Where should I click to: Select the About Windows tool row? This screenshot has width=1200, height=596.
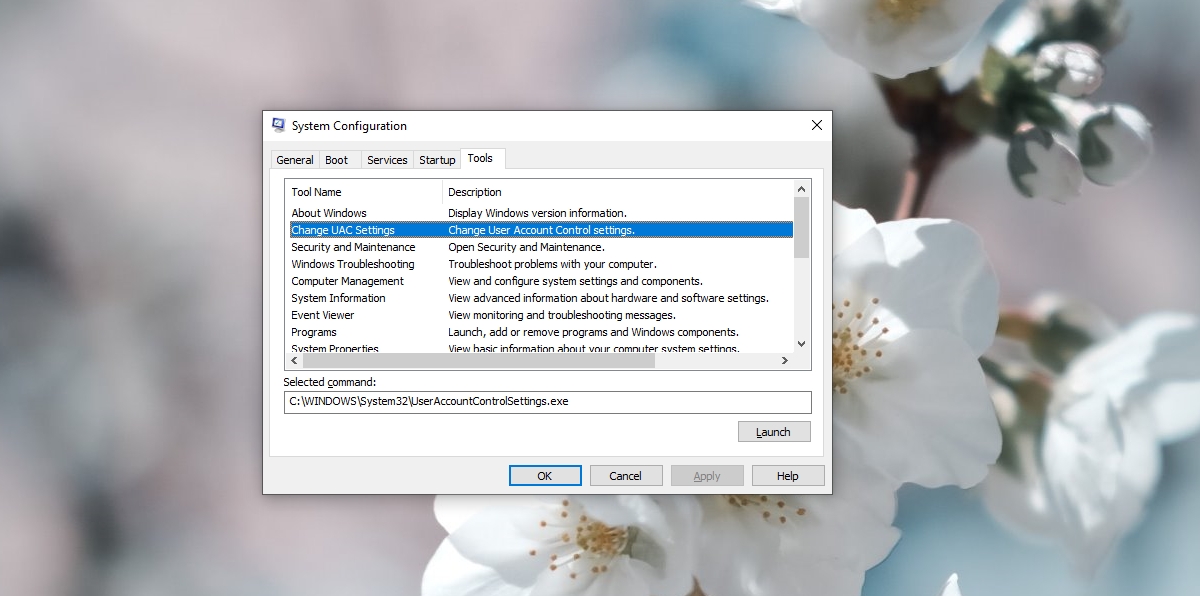click(x=541, y=213)
